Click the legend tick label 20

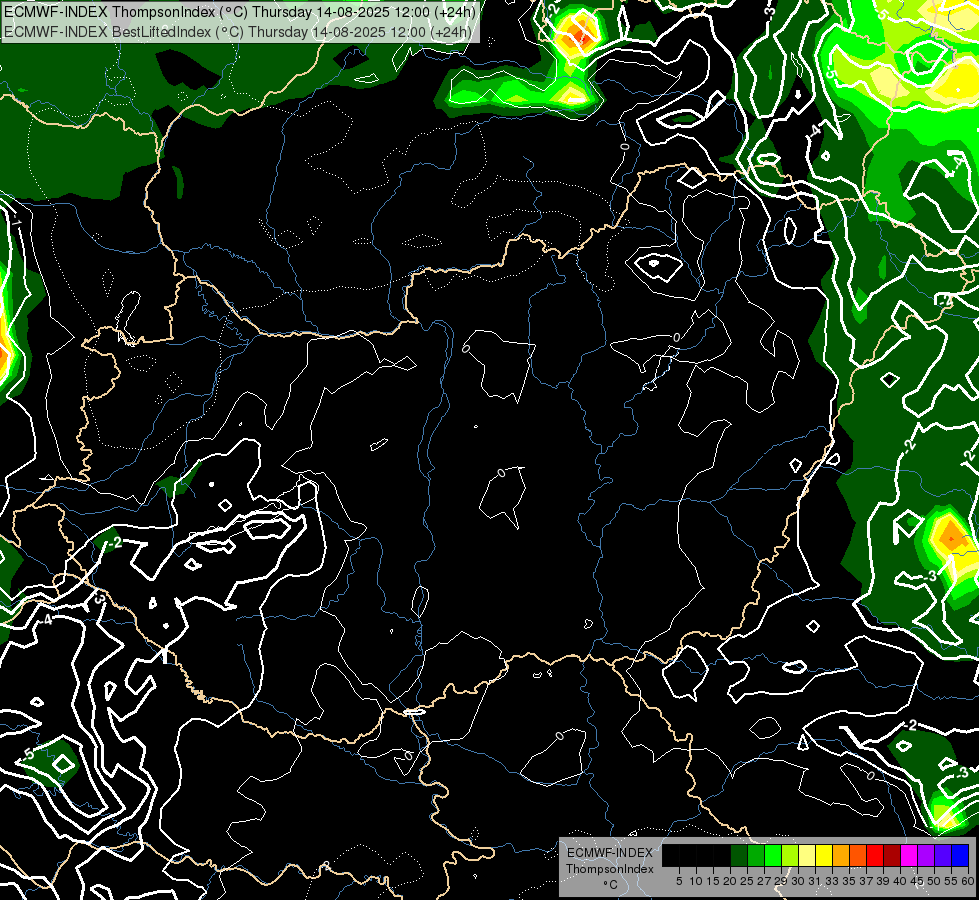[x=730, y=881]
